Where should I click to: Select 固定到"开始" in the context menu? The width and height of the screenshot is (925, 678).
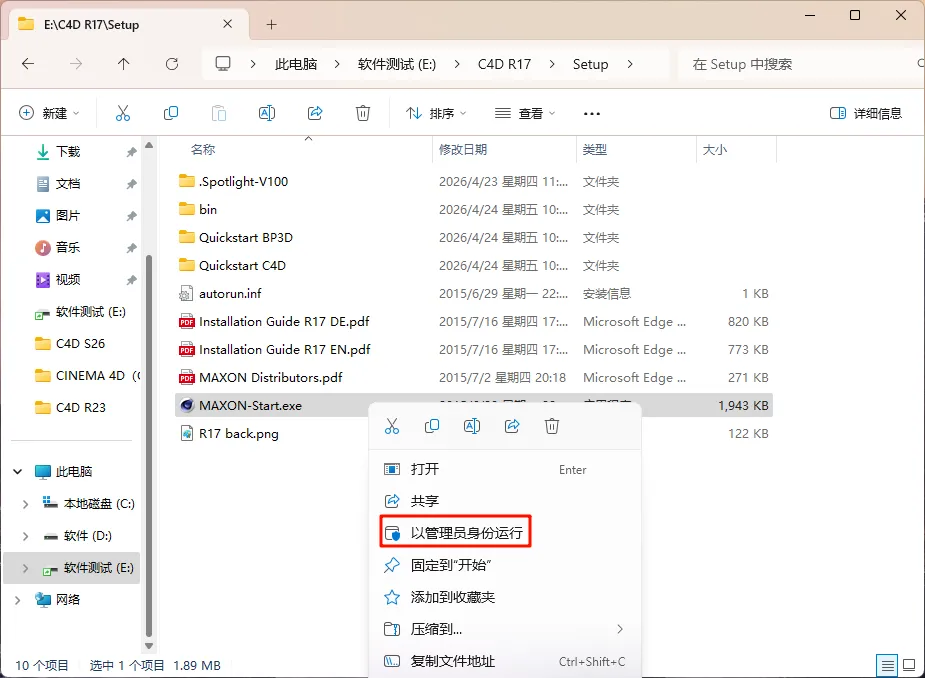pos(504,565)
